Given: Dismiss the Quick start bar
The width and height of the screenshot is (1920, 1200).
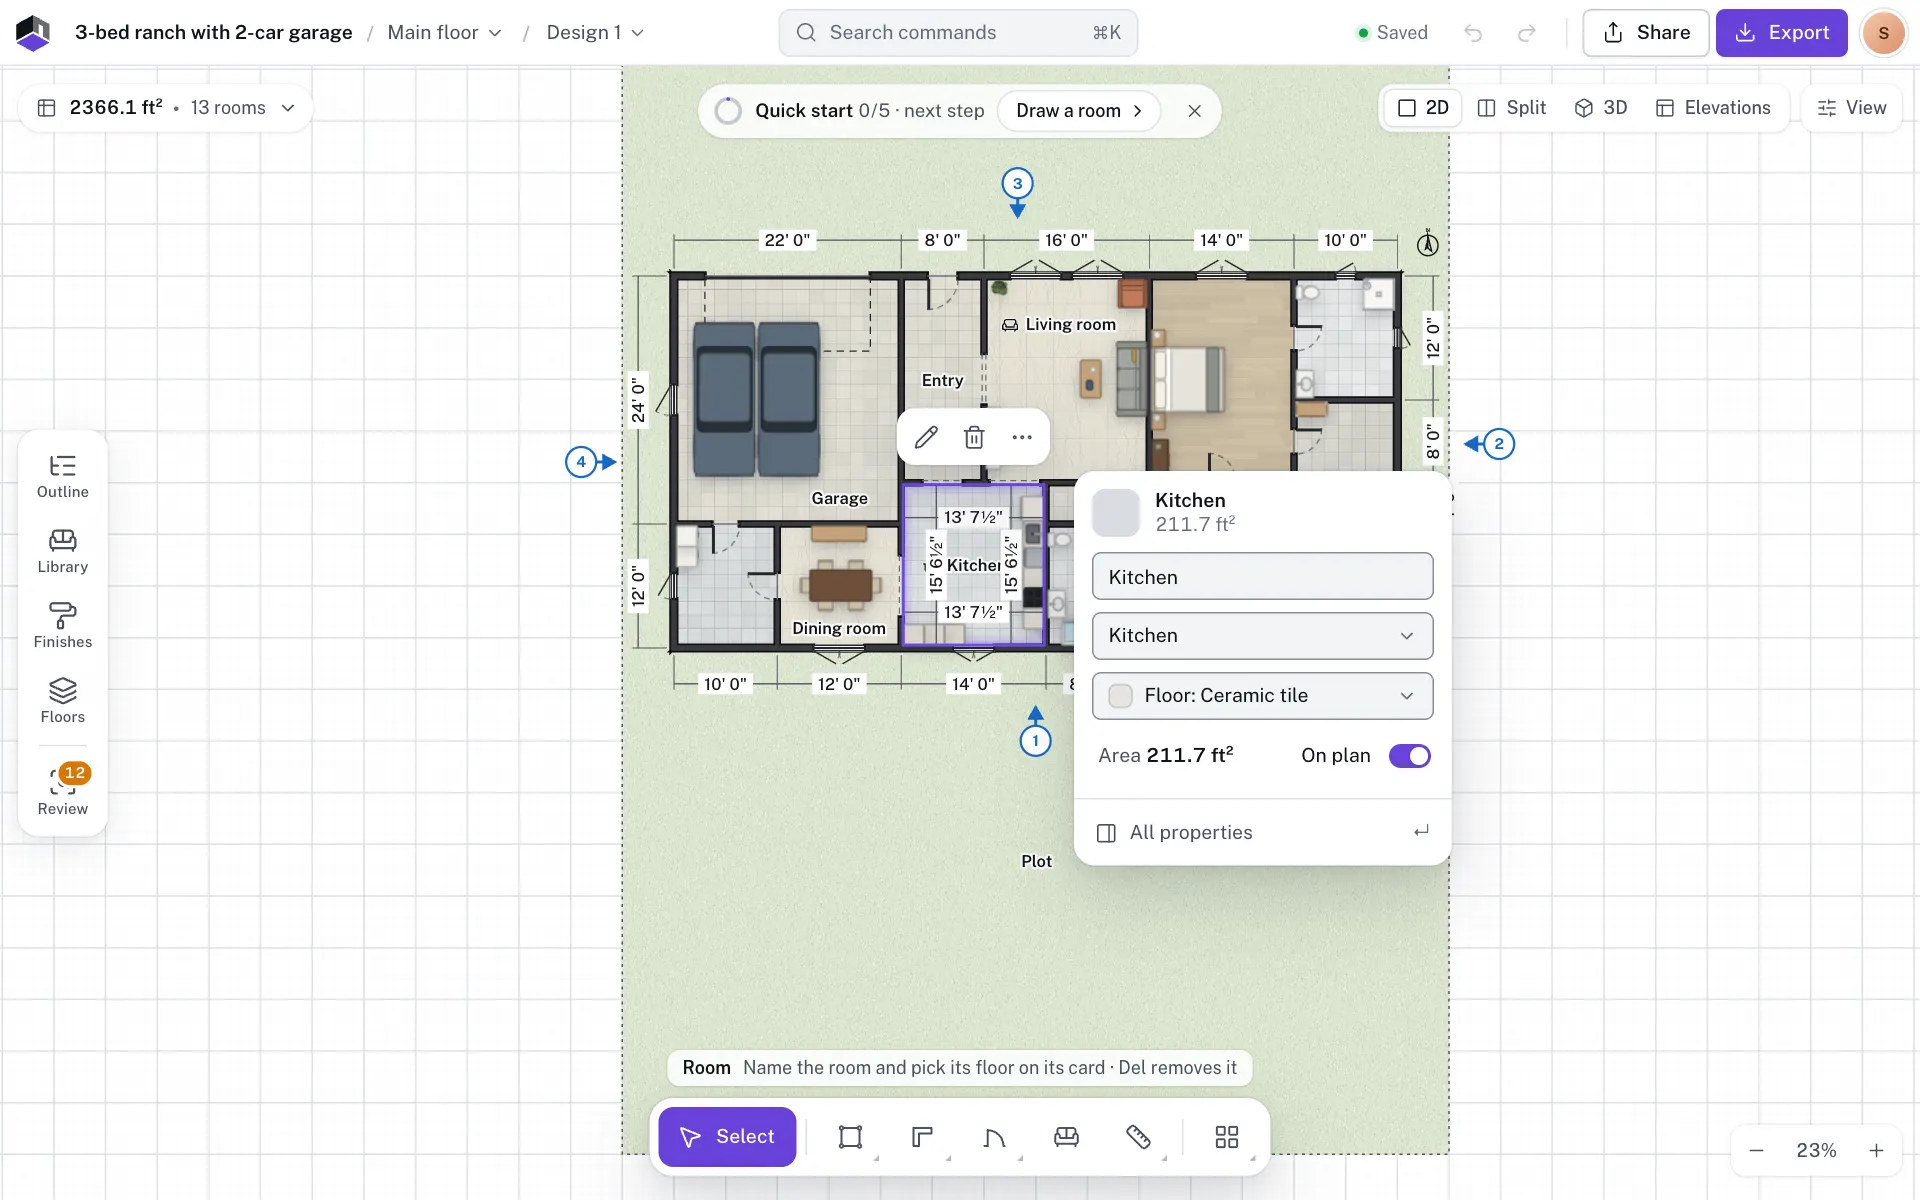Looking at the screenshot, I should [1194, 111].
